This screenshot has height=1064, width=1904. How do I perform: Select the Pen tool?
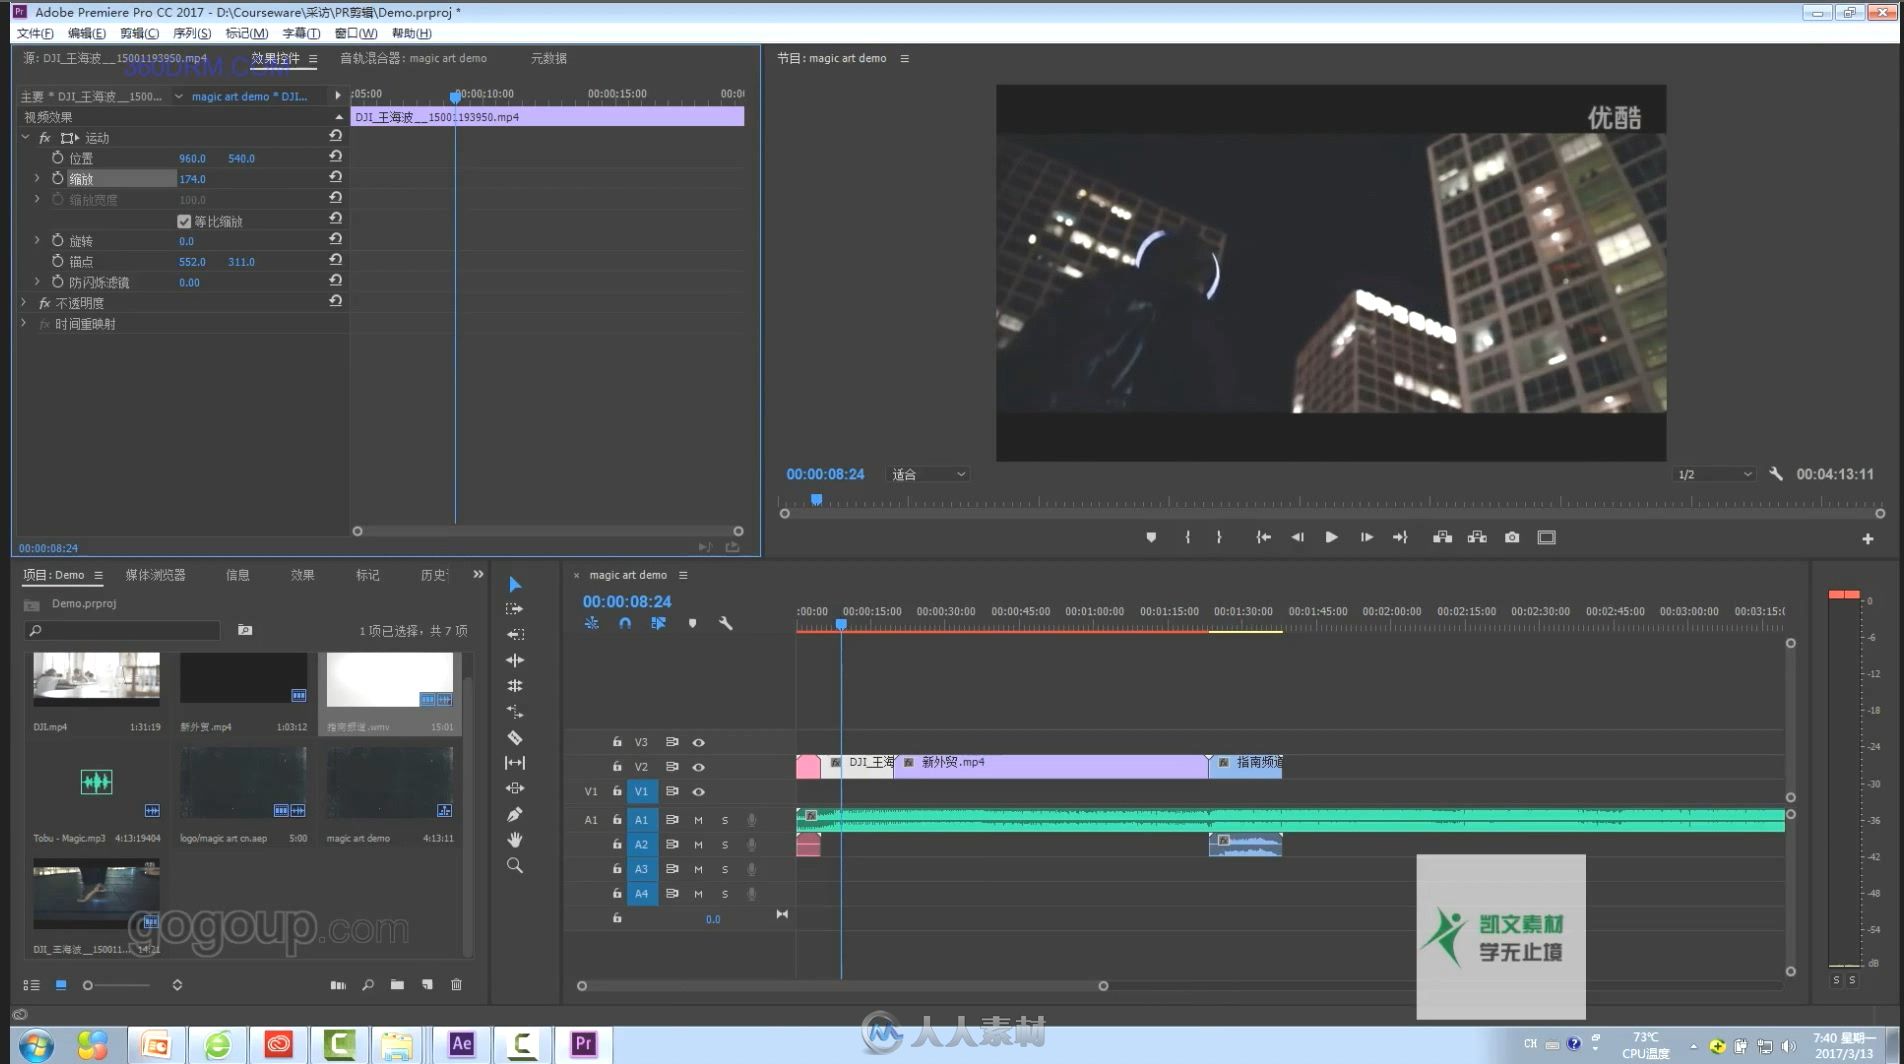click(x=515, y=814)
